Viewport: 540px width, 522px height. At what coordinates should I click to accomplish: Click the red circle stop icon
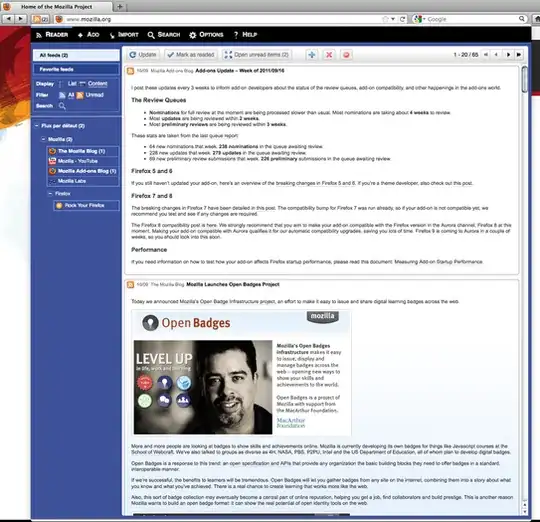click(346, 55)
